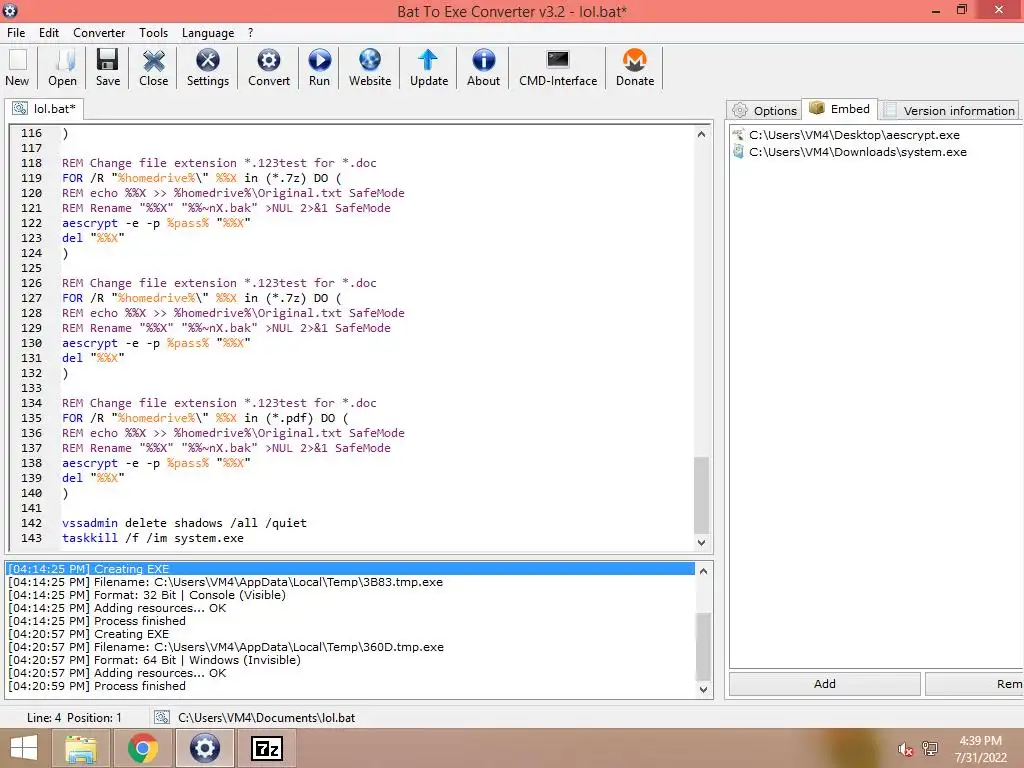
Task: Open the File menu
Action: (x=16, y=33)
